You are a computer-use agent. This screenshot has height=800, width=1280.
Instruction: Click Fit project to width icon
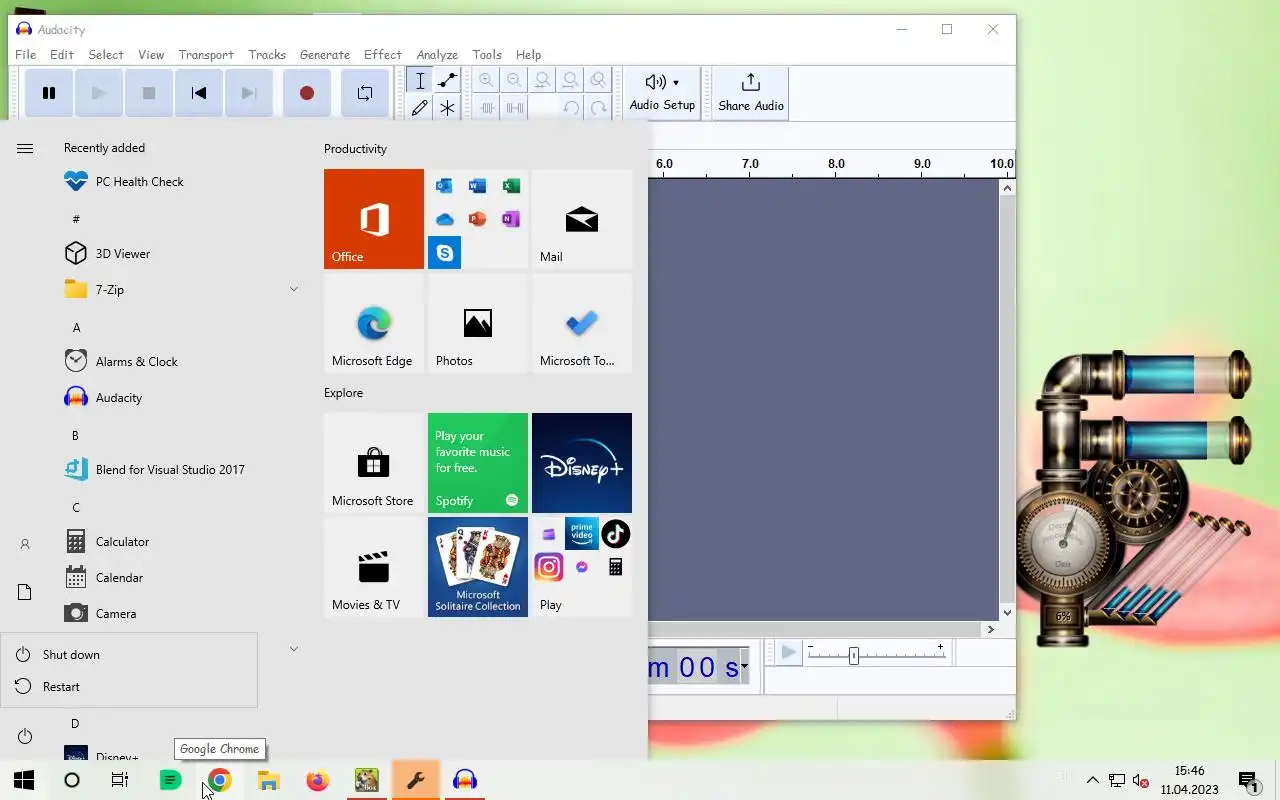(570, 81)
